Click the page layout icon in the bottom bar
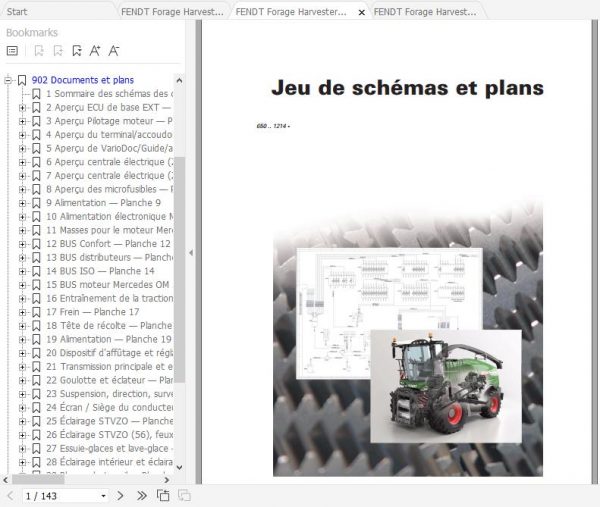600x507 pixels. tap(163, 496)
